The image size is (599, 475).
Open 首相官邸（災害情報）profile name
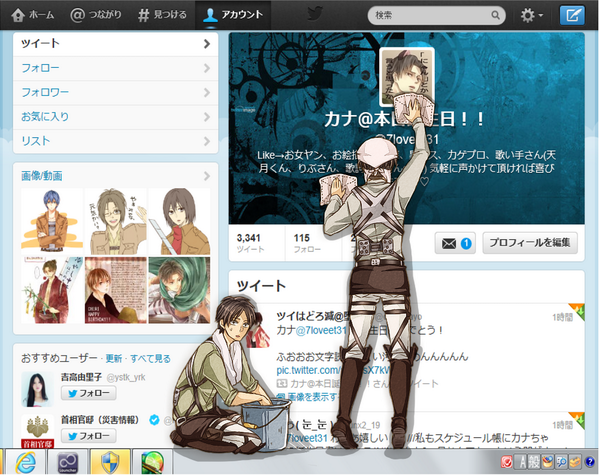100,420
